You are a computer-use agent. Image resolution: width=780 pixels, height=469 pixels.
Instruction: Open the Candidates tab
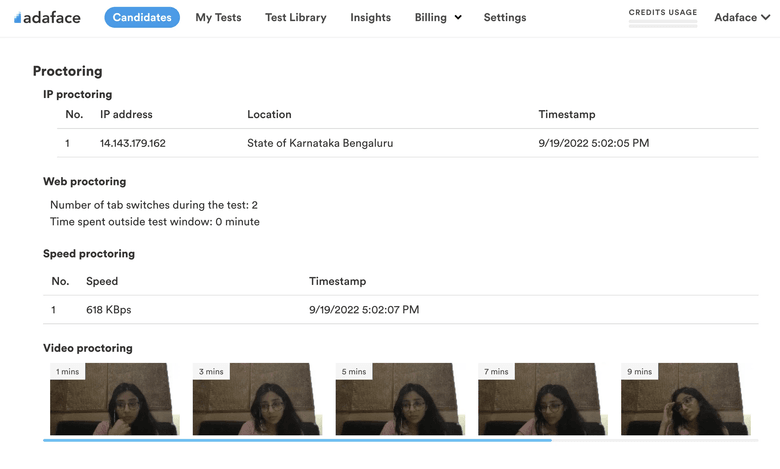click(142, 17)
